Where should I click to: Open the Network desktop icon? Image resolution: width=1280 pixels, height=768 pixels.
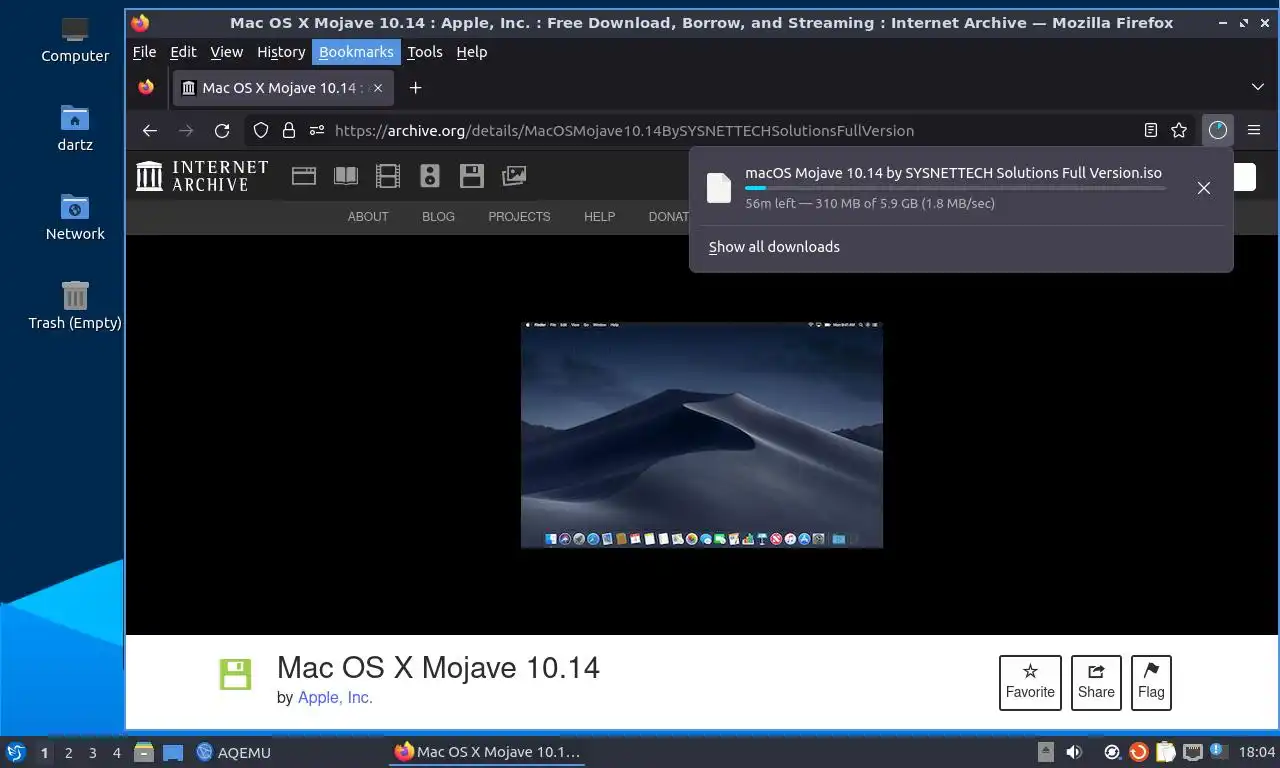pyautogui.click(x=75, y=217)
